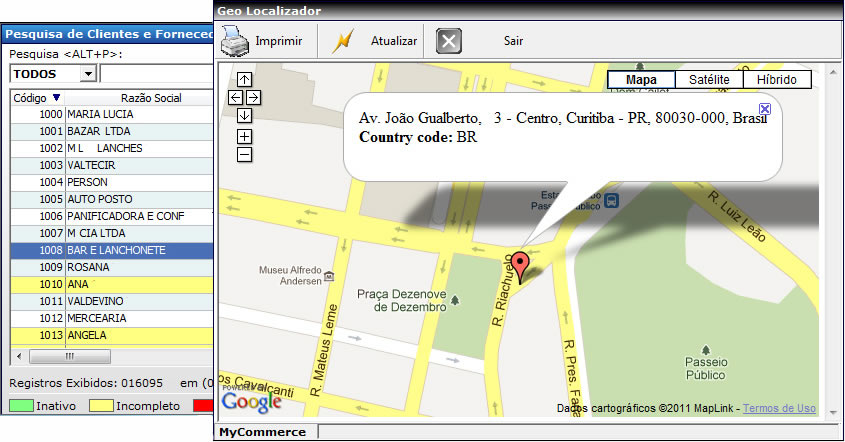The height and width of the screenshot is (442, 845).
Task: Select row 1000 MARIA LUCIA
Action: click(112, 114)
